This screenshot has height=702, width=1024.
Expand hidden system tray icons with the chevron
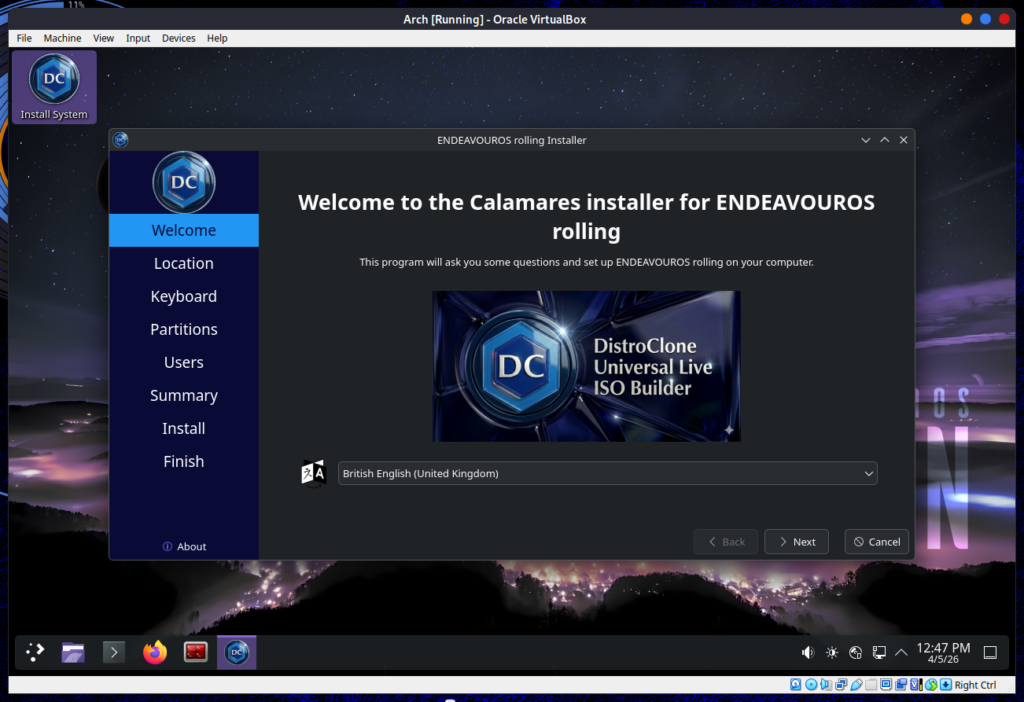tap(901, 652)
